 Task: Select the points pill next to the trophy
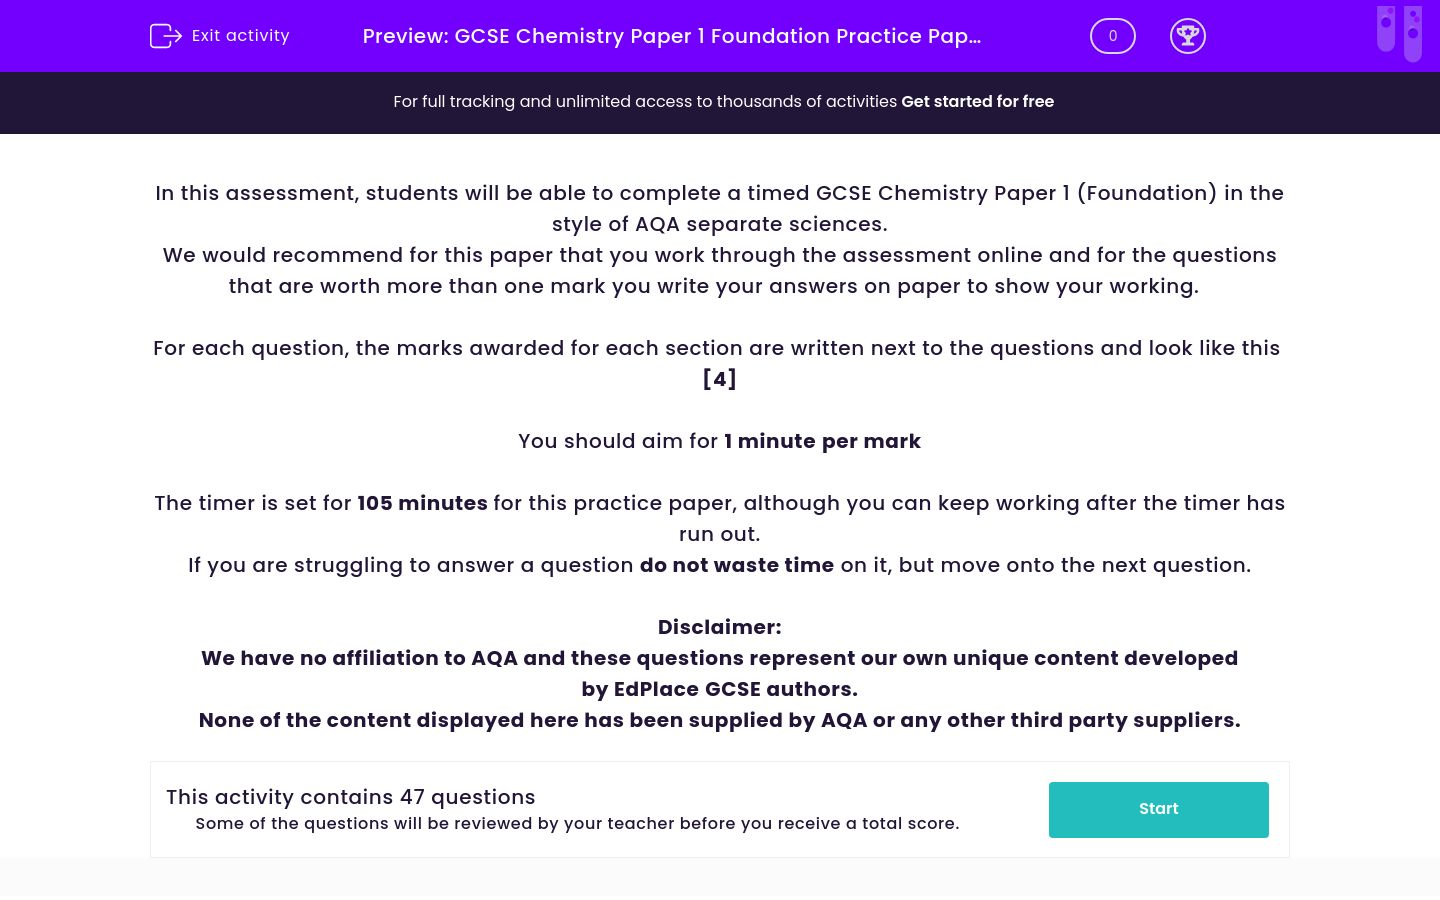click(1112, 36)
